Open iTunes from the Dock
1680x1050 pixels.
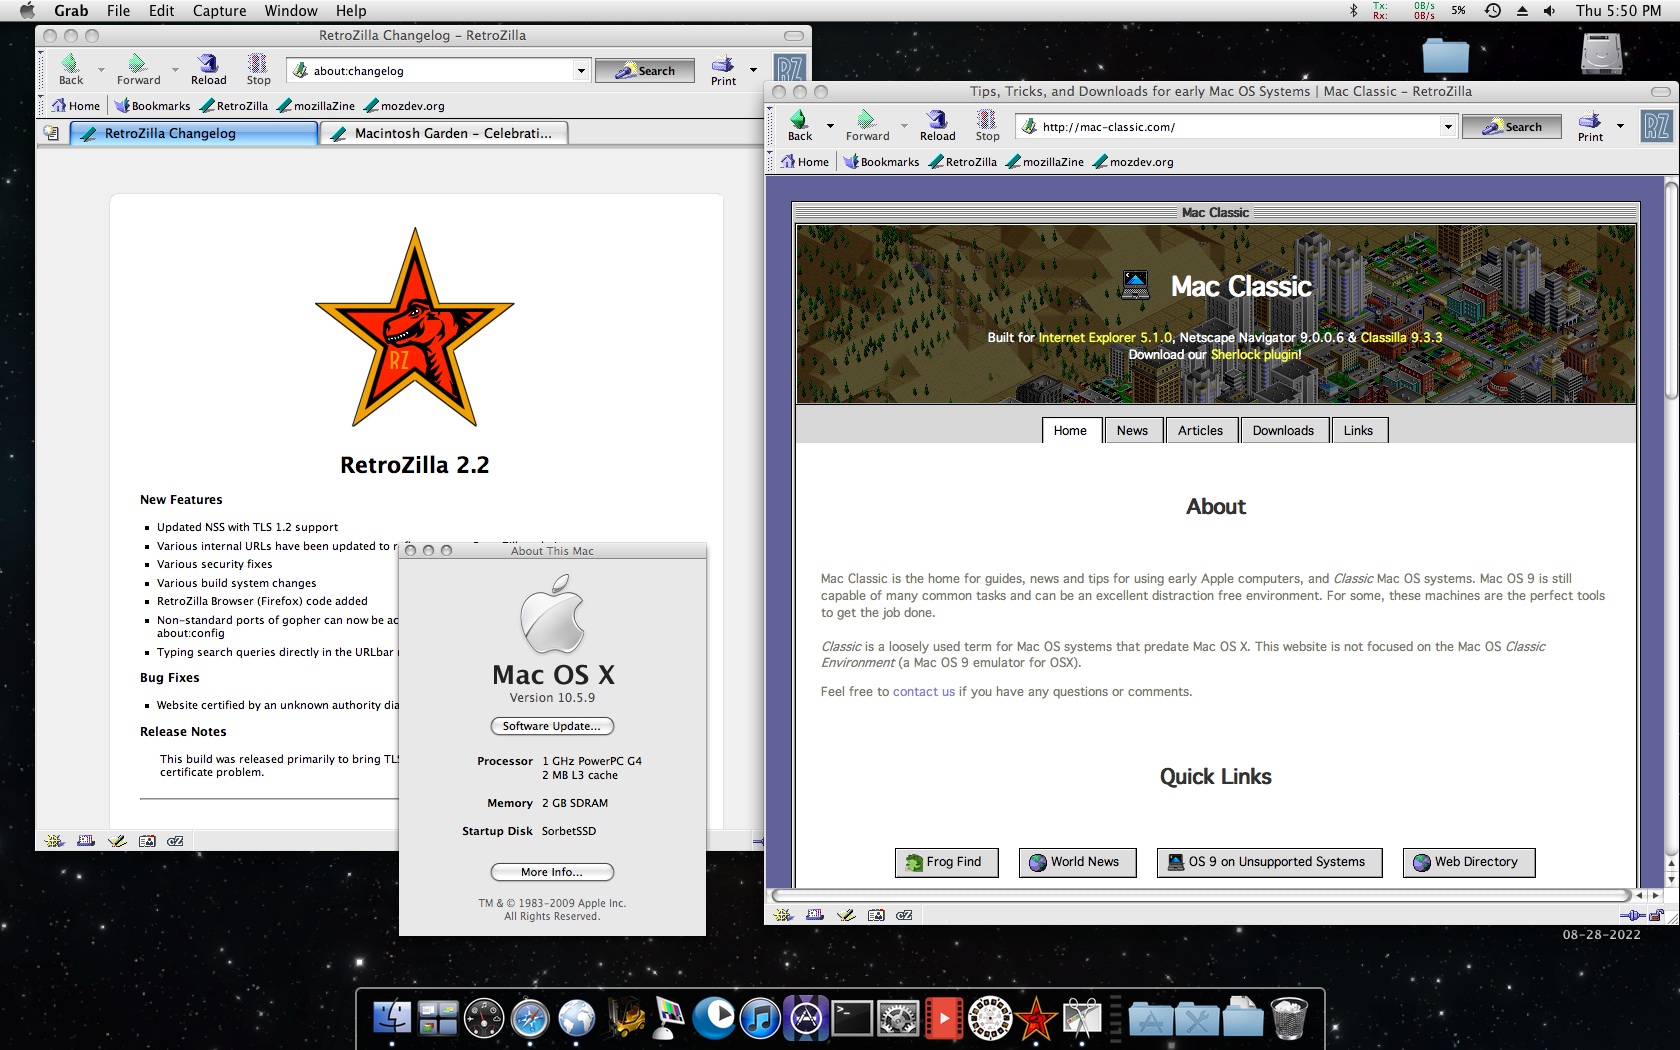click(x=760, y=1019)
